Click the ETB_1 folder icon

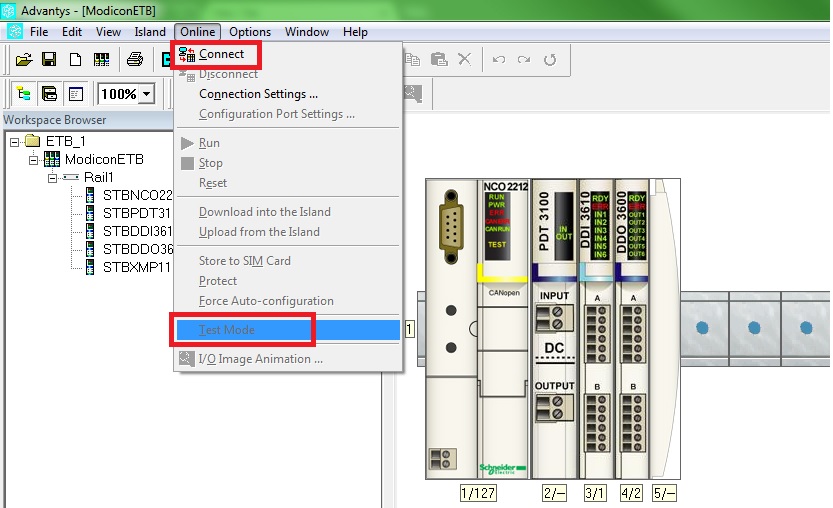point(33,141)
